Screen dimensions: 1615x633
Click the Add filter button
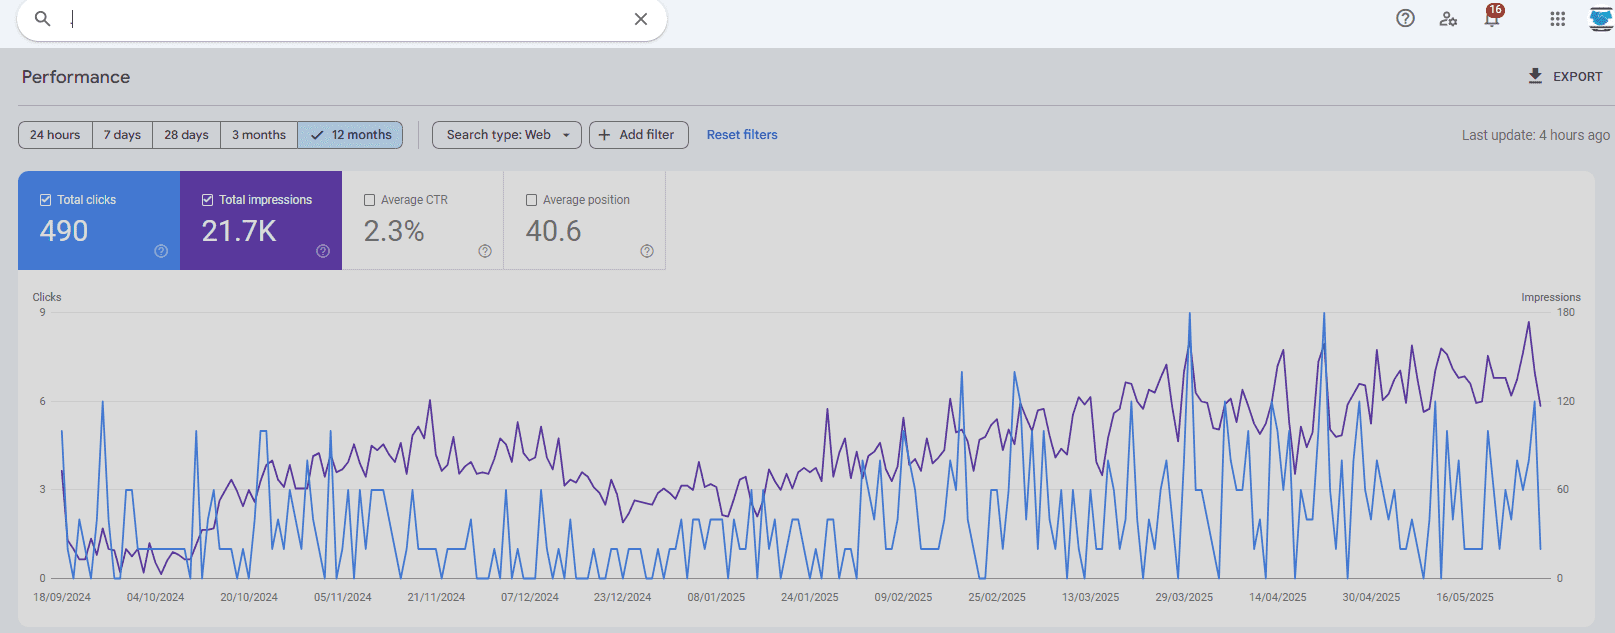point(638,135)
